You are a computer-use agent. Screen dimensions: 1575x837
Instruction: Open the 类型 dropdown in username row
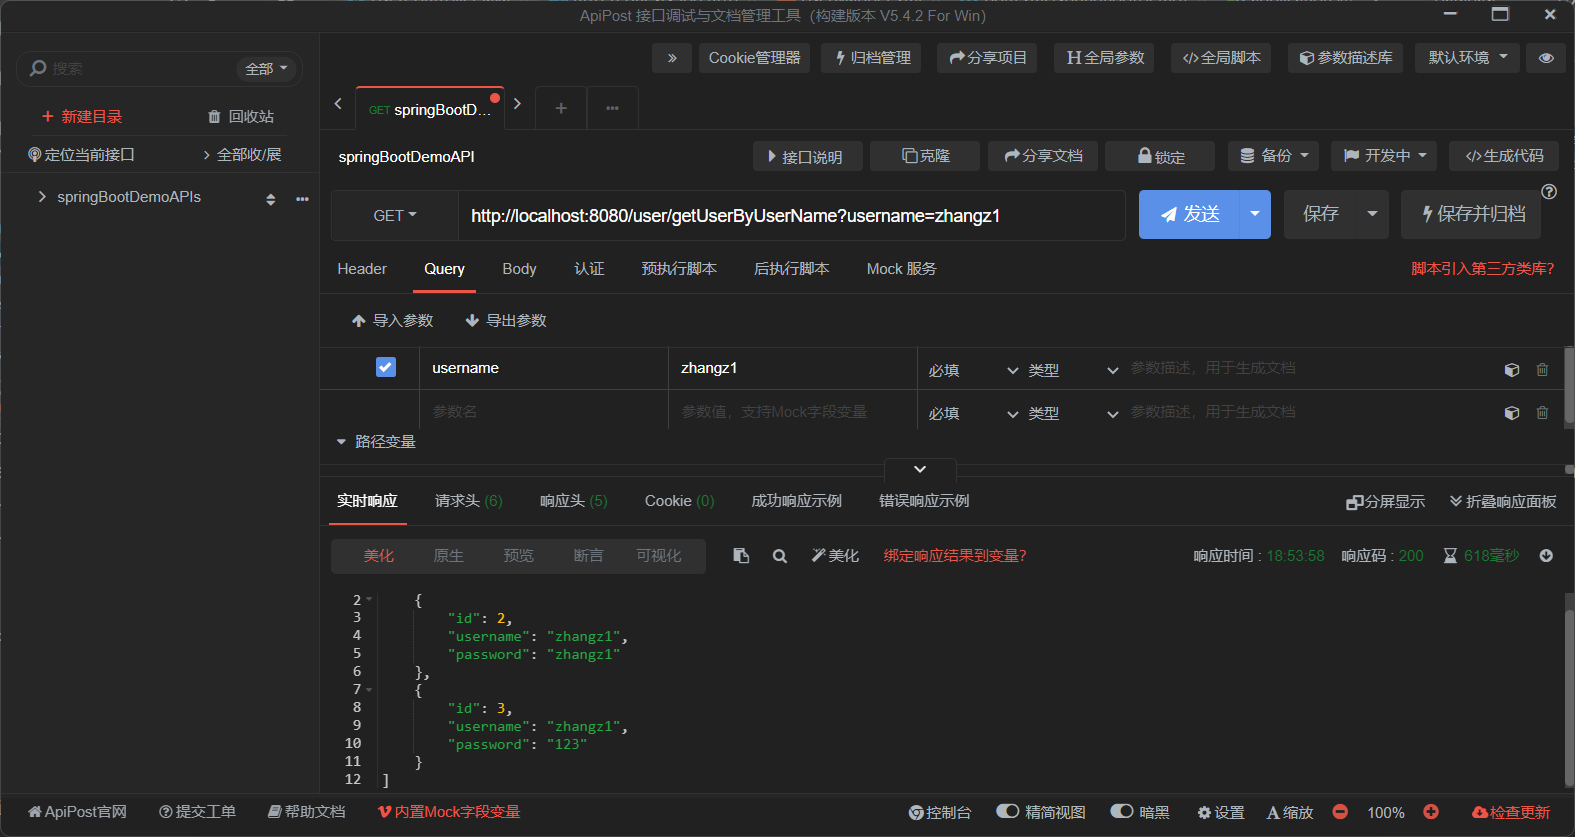point(1073,371)
